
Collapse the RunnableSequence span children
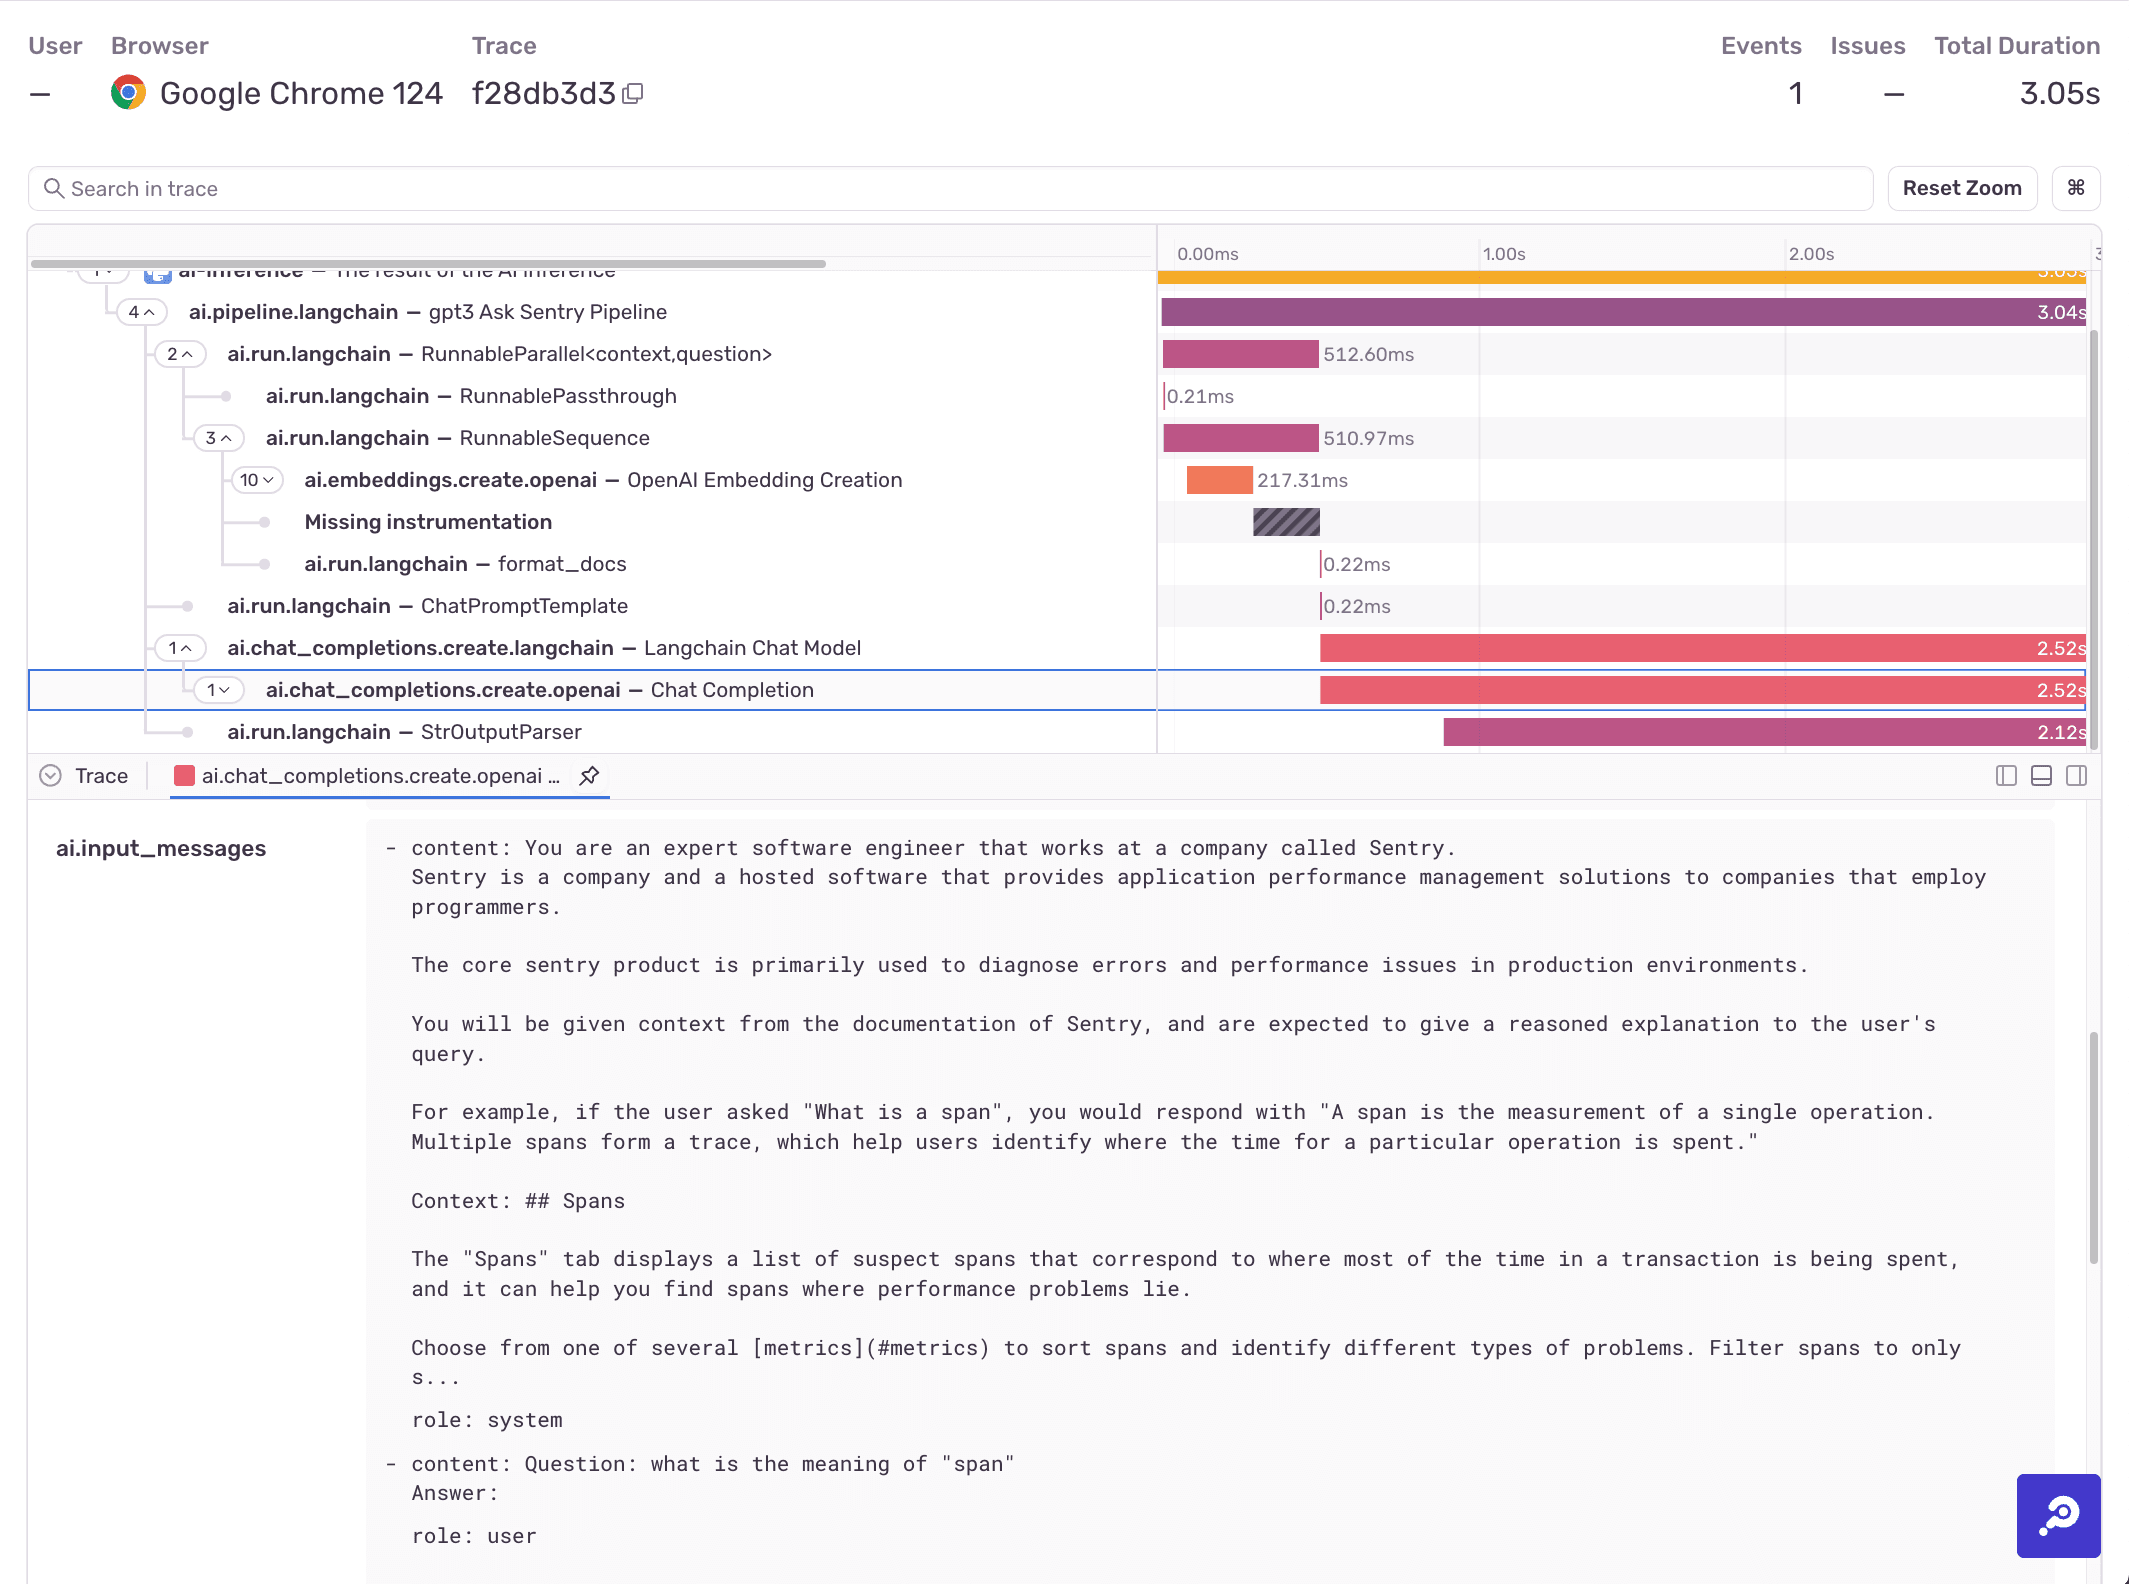click(x=218, y=438)
